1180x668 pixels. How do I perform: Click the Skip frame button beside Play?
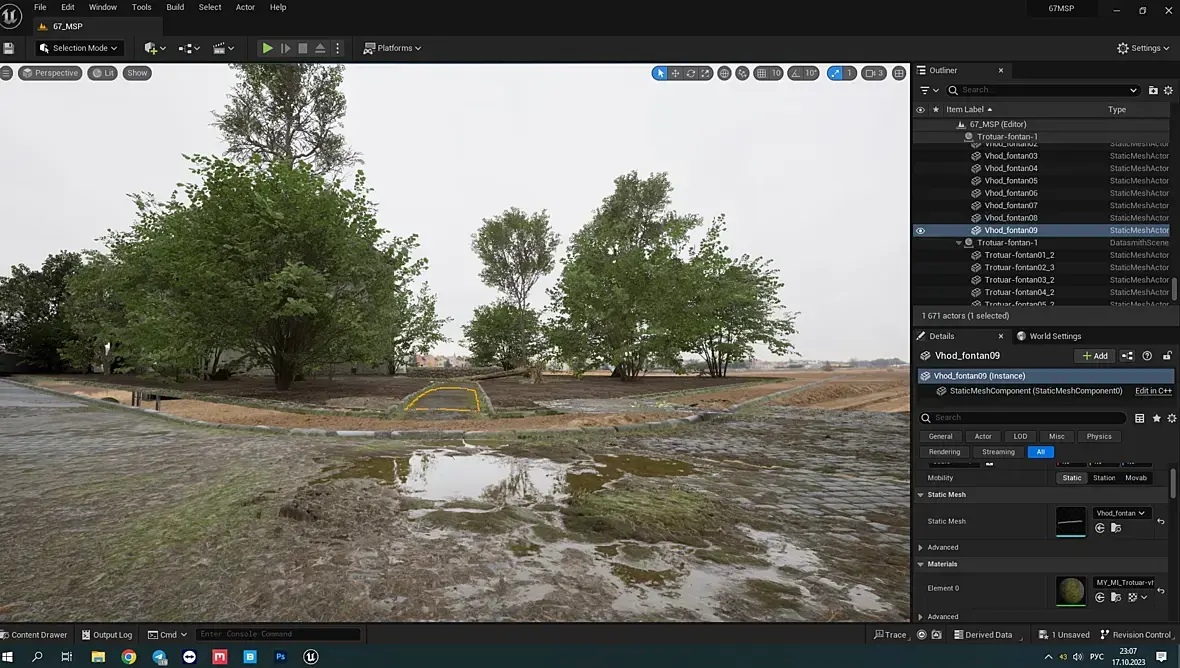[285, 48]
